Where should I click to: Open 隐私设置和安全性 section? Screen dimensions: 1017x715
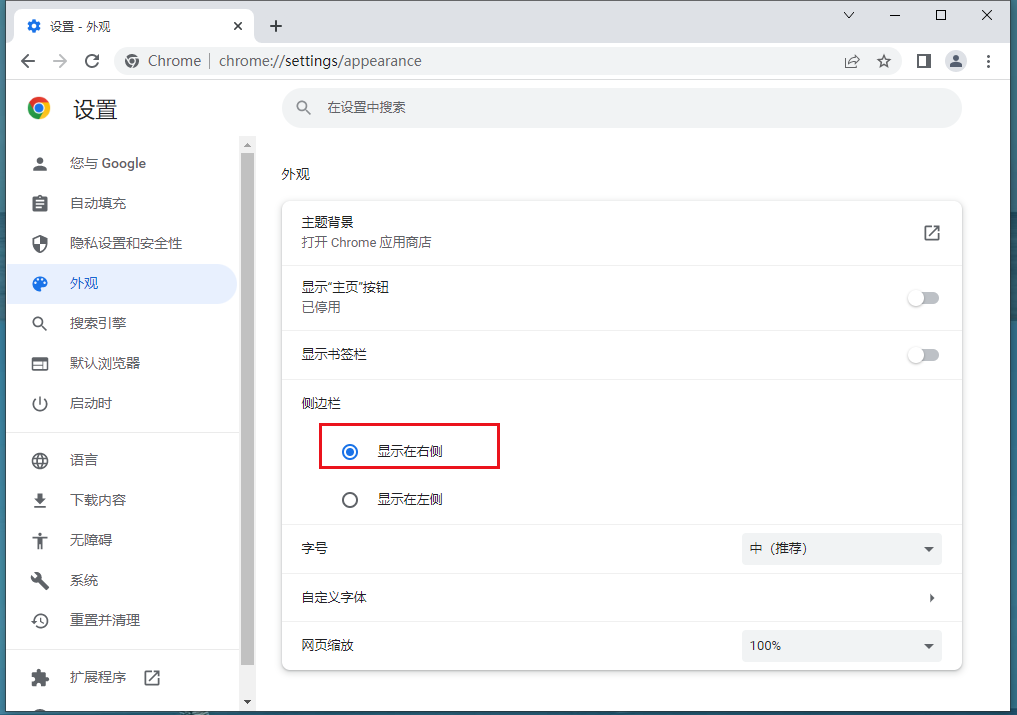tap(123, 243)
